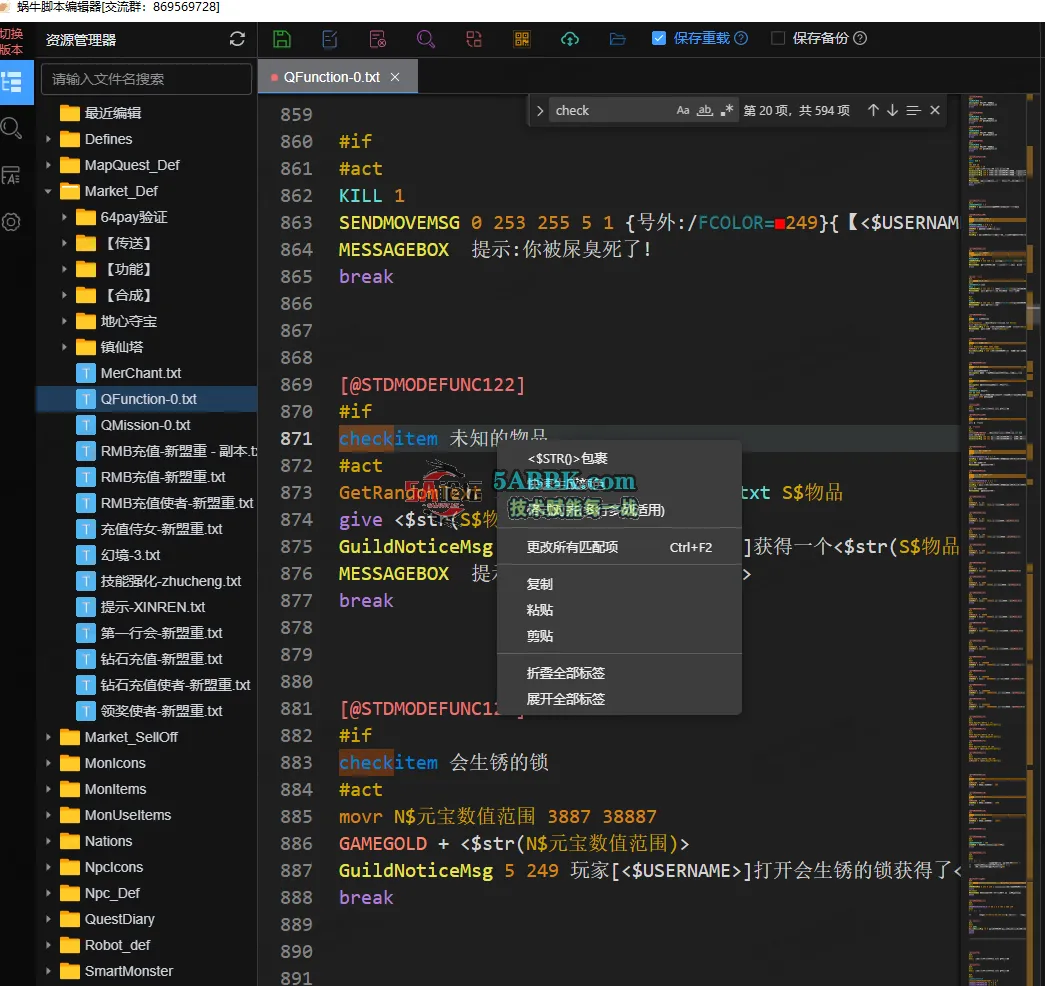Choose 粘贴 from the context menu
The width and height of the screenshot is (1045, 986).
619,610
